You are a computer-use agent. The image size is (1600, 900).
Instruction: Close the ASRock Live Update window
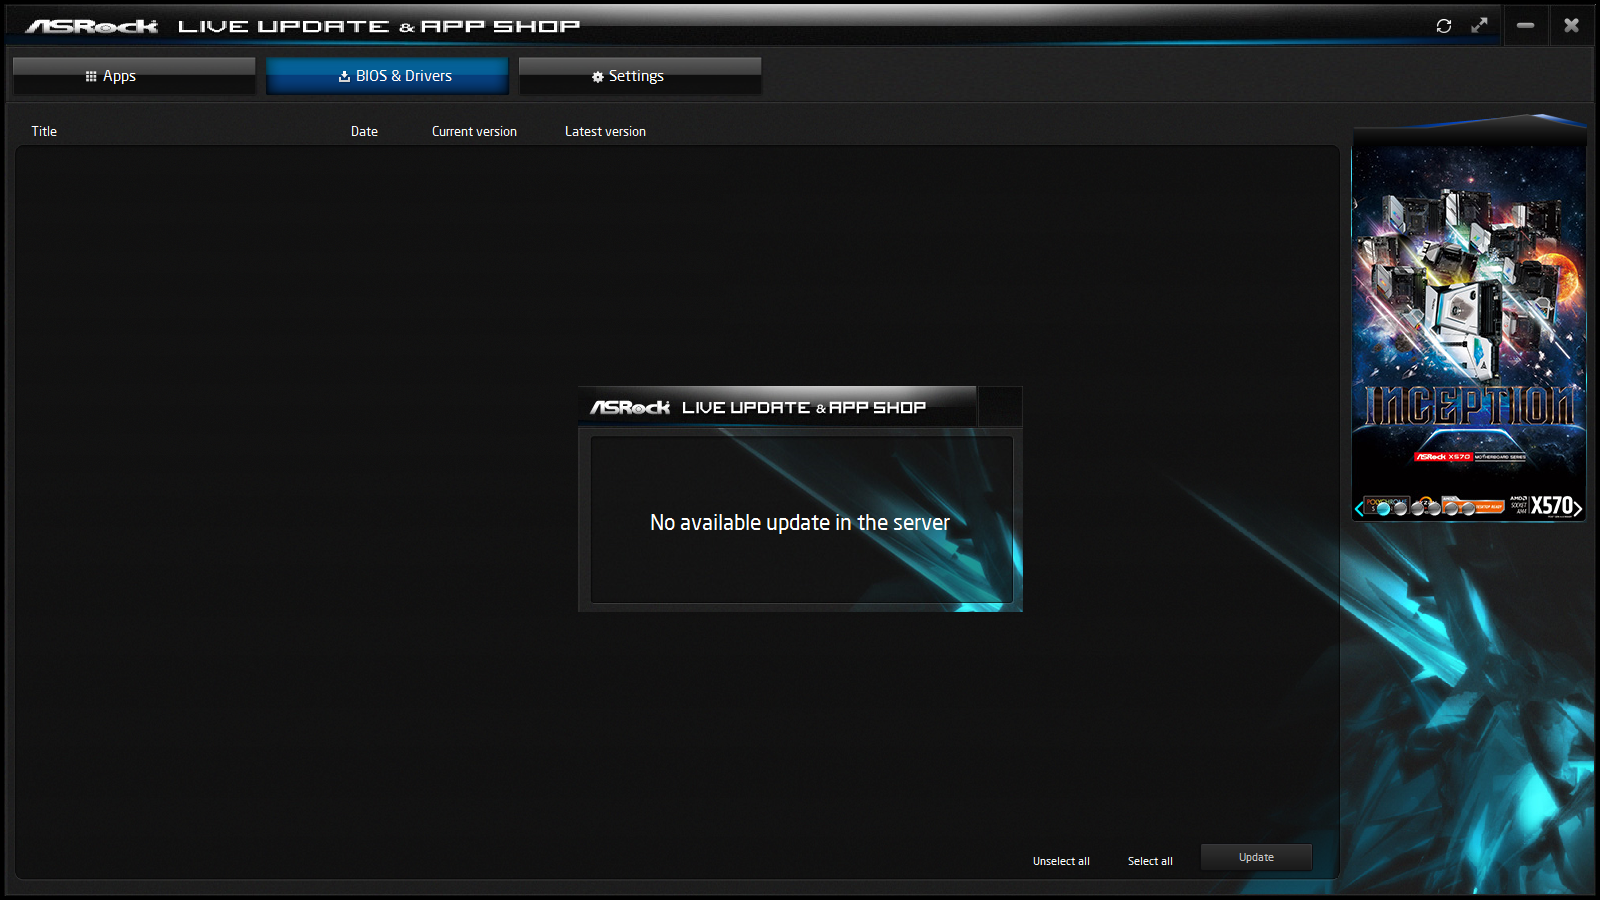click(x=1572, y=26)
